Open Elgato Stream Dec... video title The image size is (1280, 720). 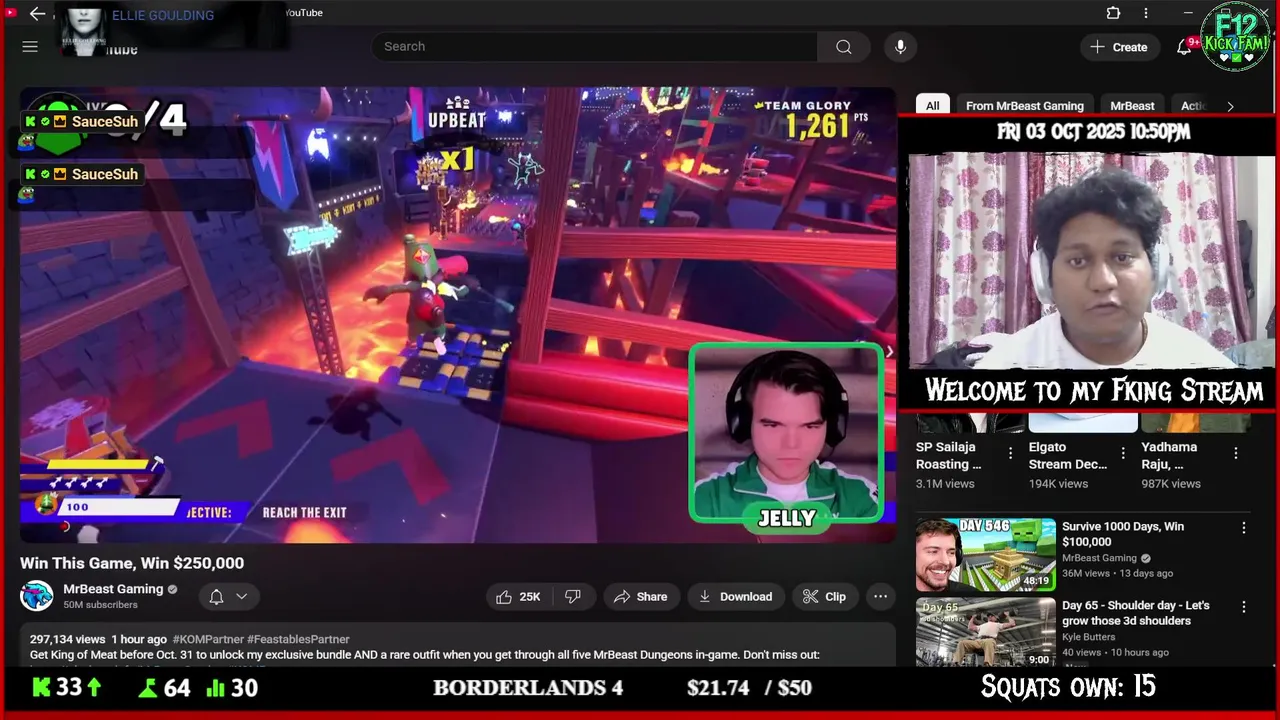tap(1068, 455)
